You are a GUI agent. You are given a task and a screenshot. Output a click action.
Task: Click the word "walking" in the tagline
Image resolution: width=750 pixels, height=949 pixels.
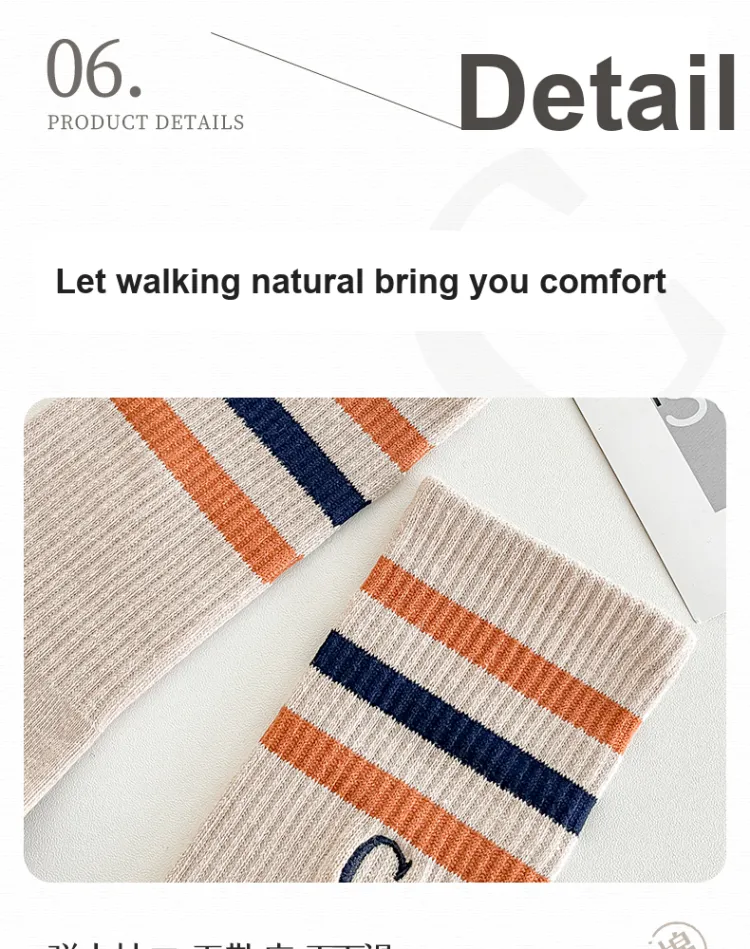pyautogui.click(x=179, y=283)
